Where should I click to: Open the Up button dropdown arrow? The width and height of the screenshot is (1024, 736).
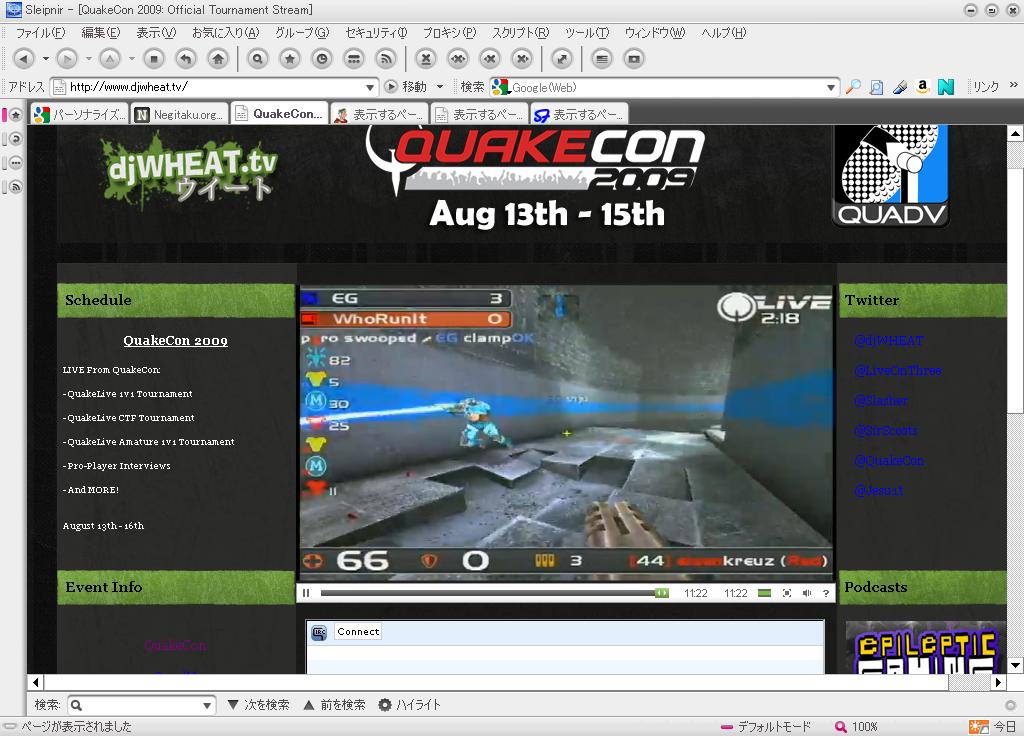pos(131,59)
